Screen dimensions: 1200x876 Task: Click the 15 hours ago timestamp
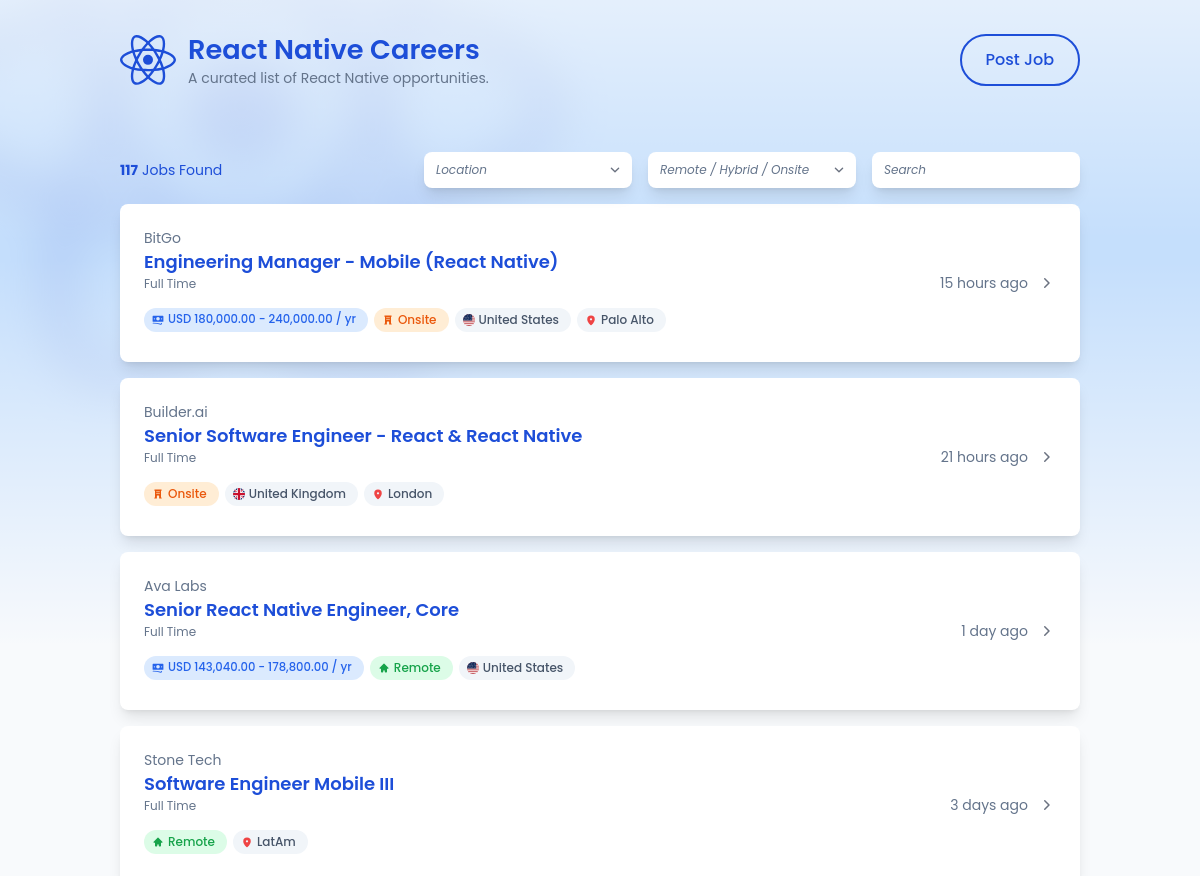[984, 283]
